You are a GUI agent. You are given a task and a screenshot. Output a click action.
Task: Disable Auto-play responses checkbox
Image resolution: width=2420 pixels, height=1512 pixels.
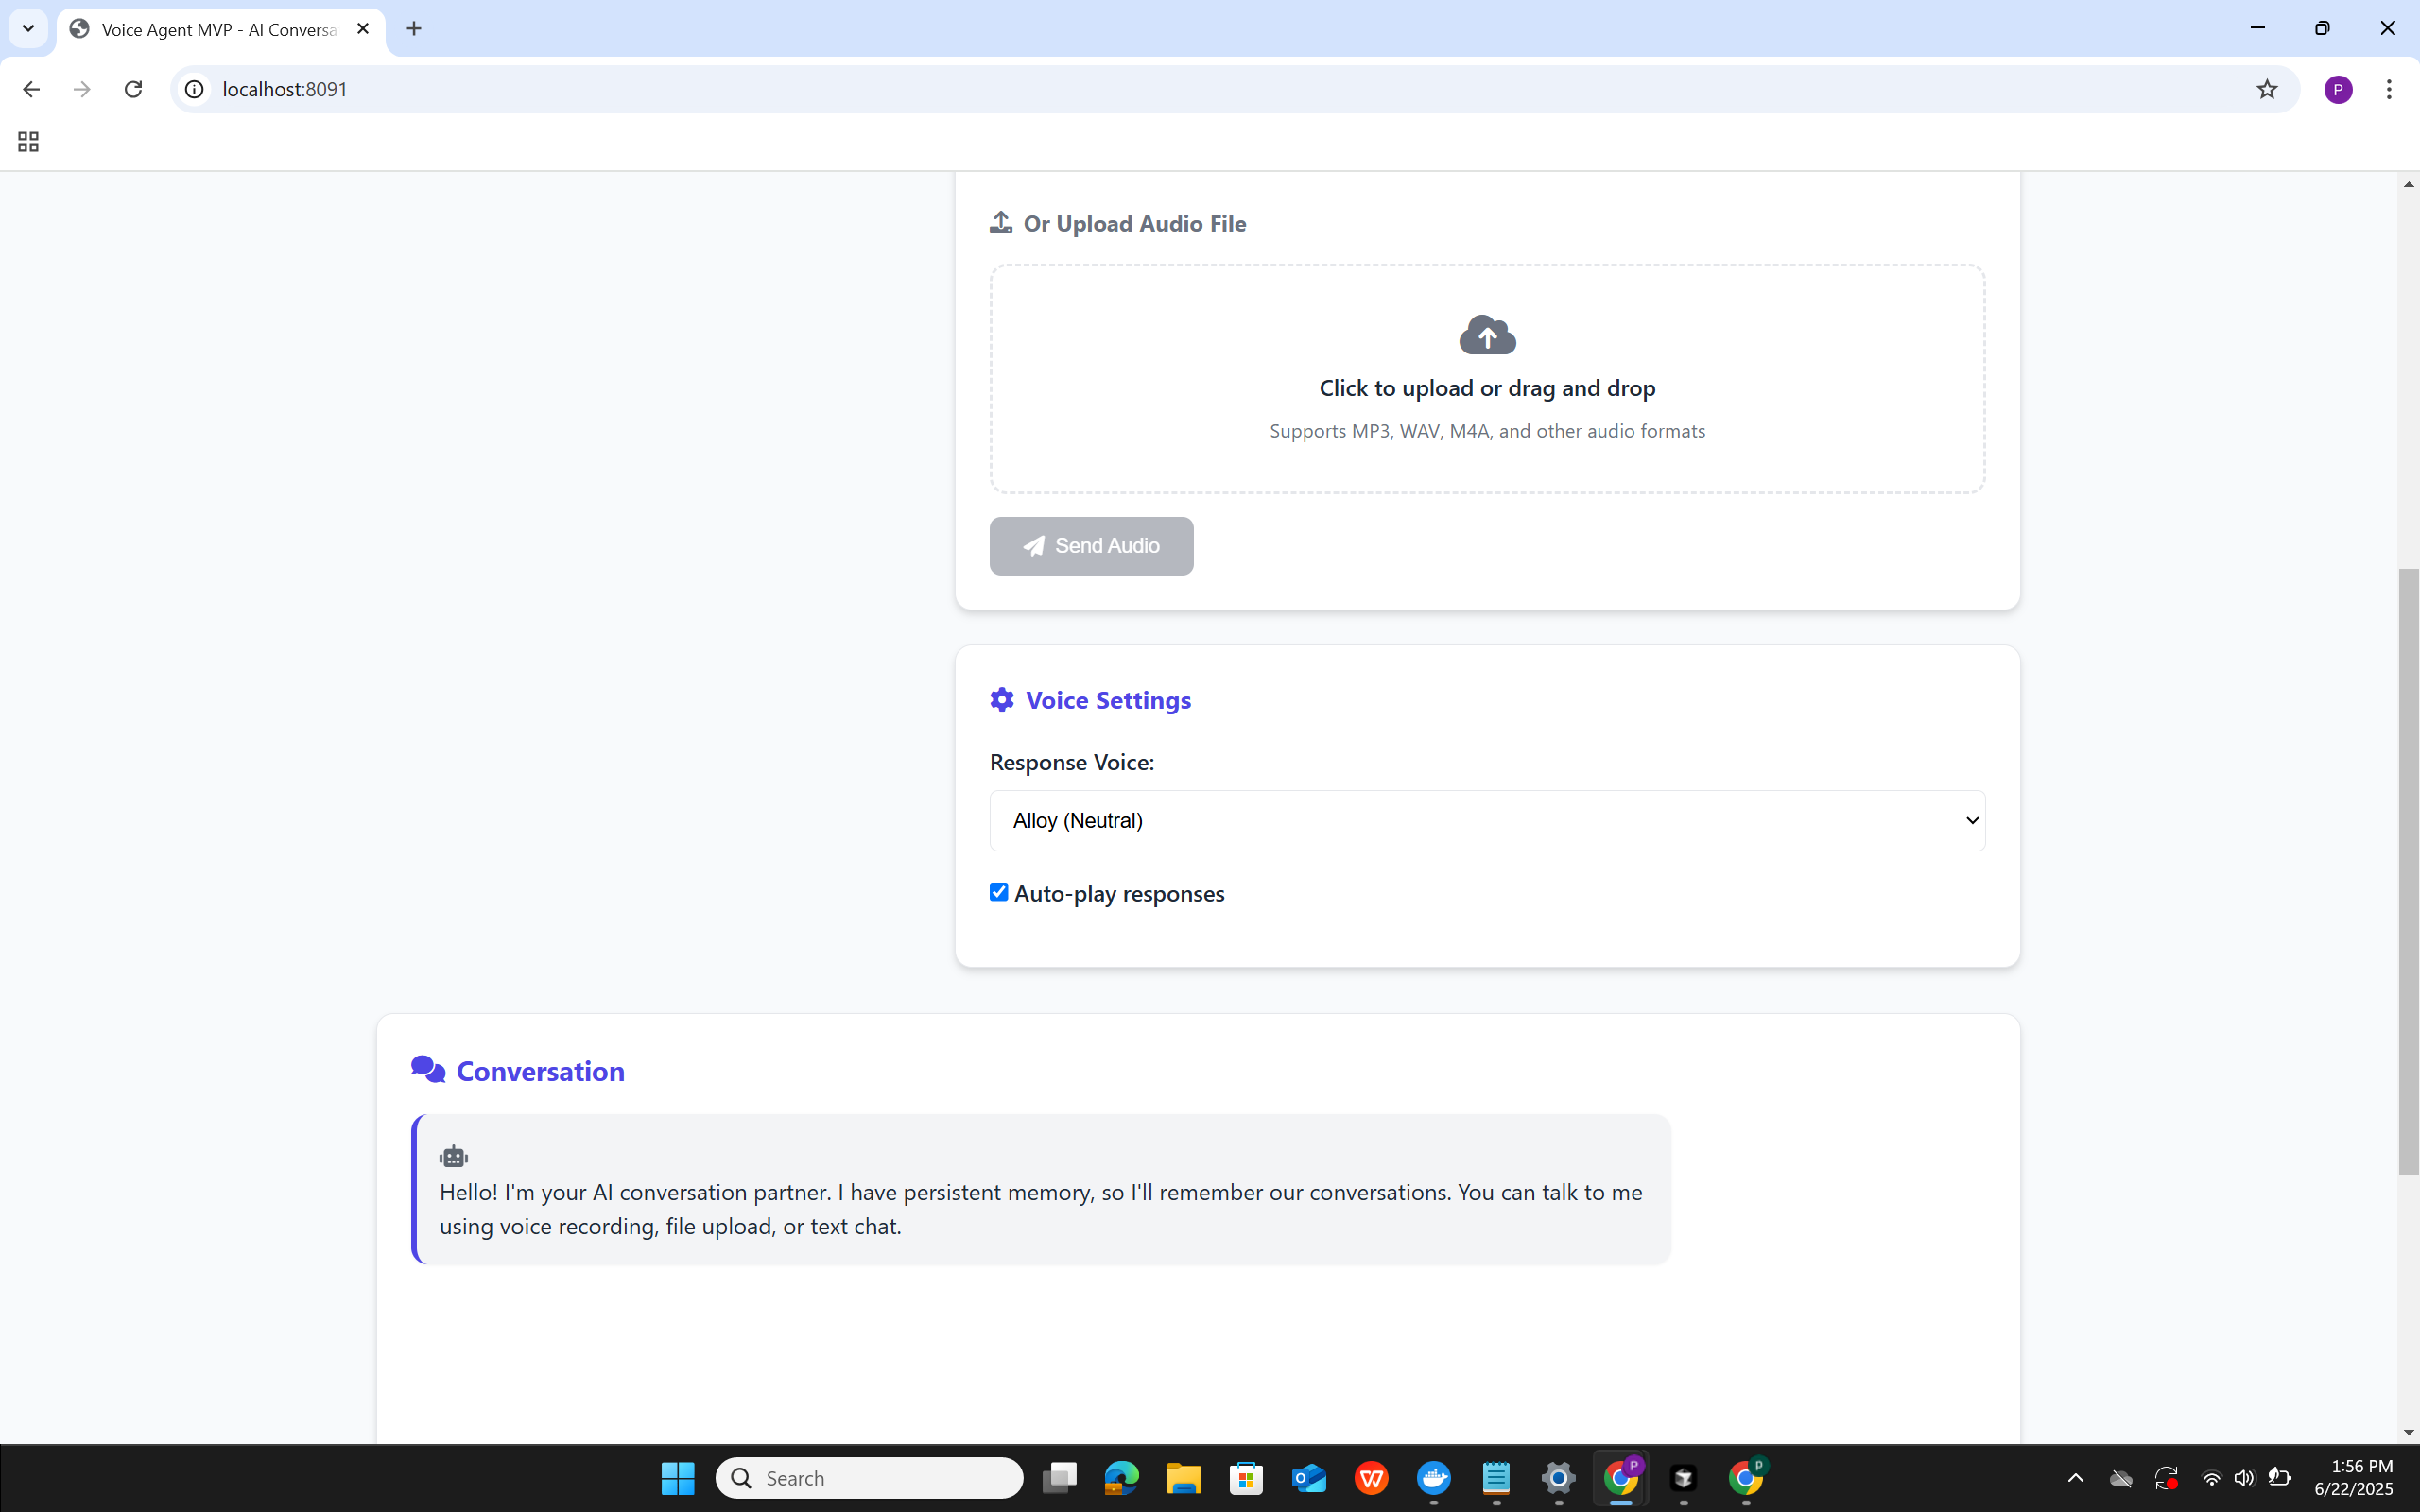coord(999,892)
